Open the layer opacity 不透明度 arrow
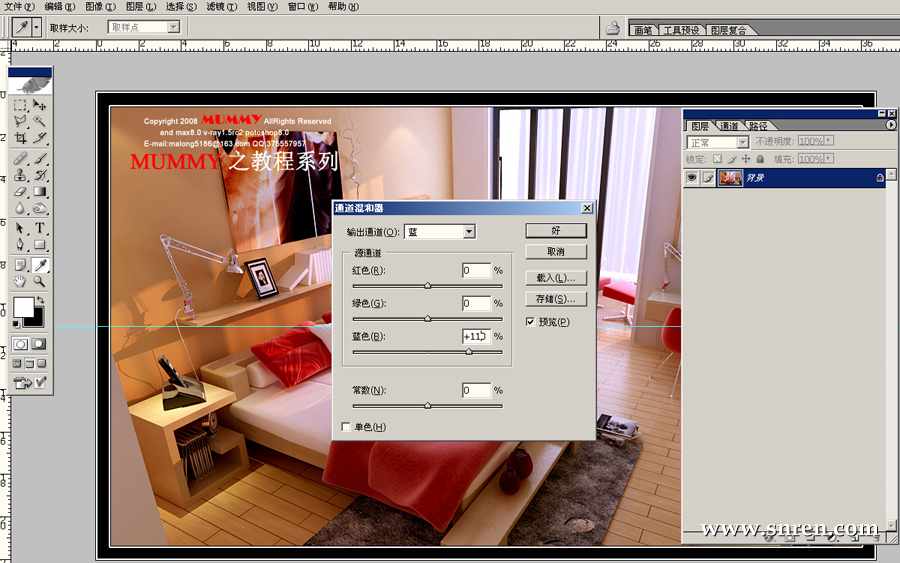Viewport: 900px width, 563px height. pyautogui.click(x=829, y=140)
